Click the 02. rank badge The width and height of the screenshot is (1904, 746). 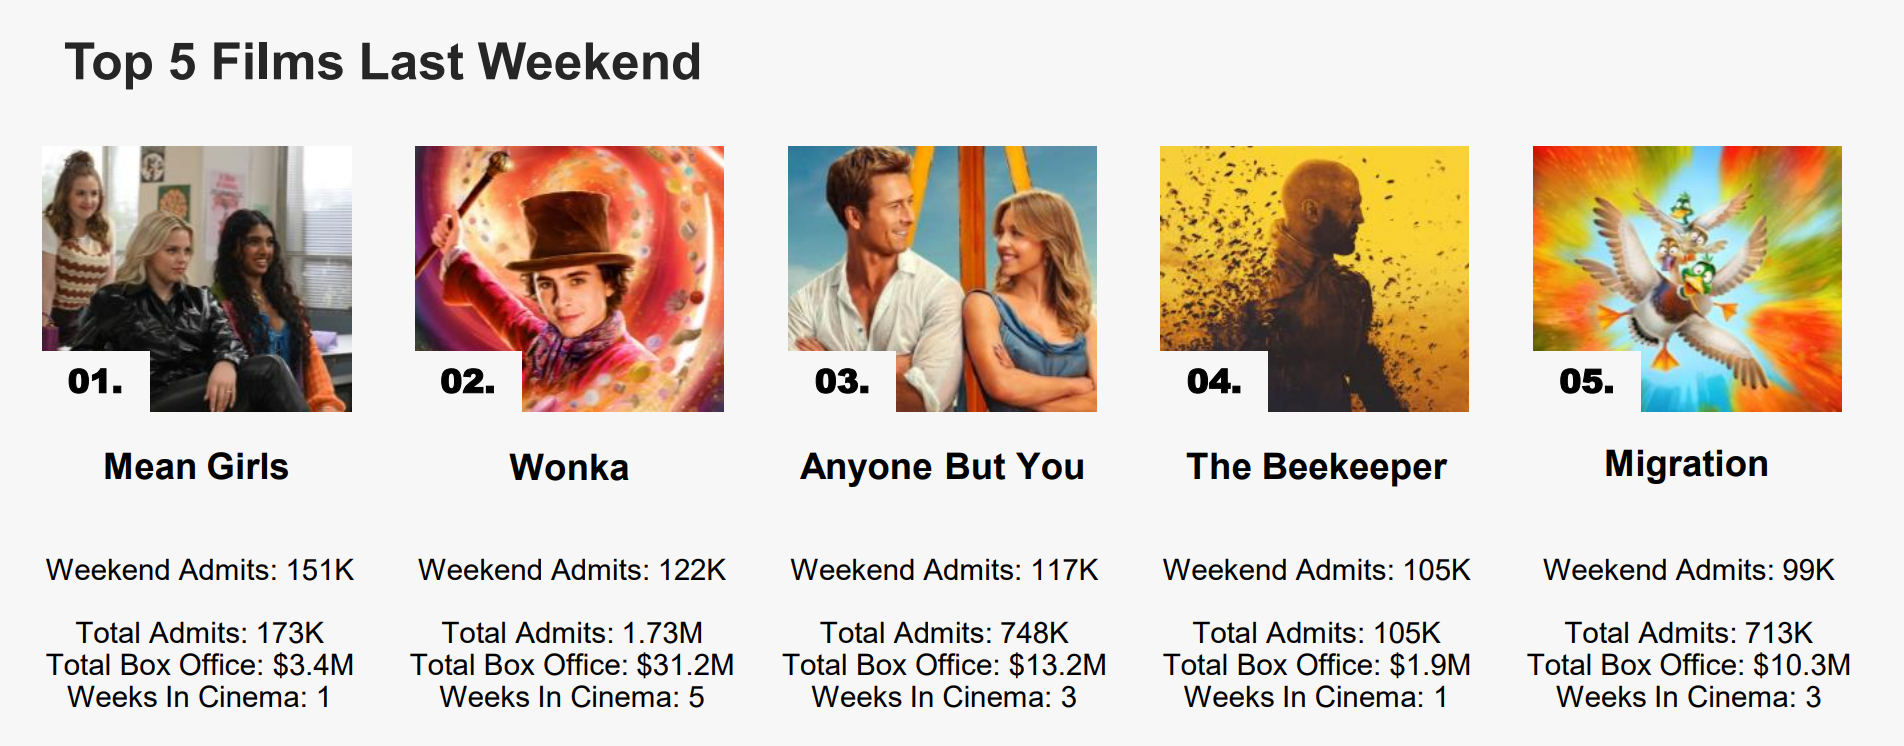coord(468,381)
